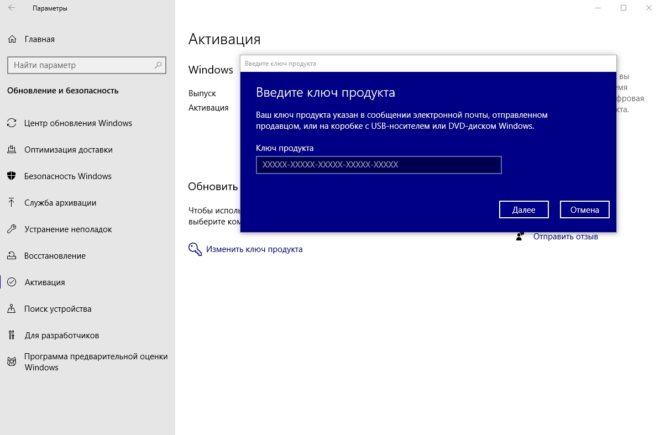
Task: Select Оптимизация доставки in sidebar
Action: (68, 149)
